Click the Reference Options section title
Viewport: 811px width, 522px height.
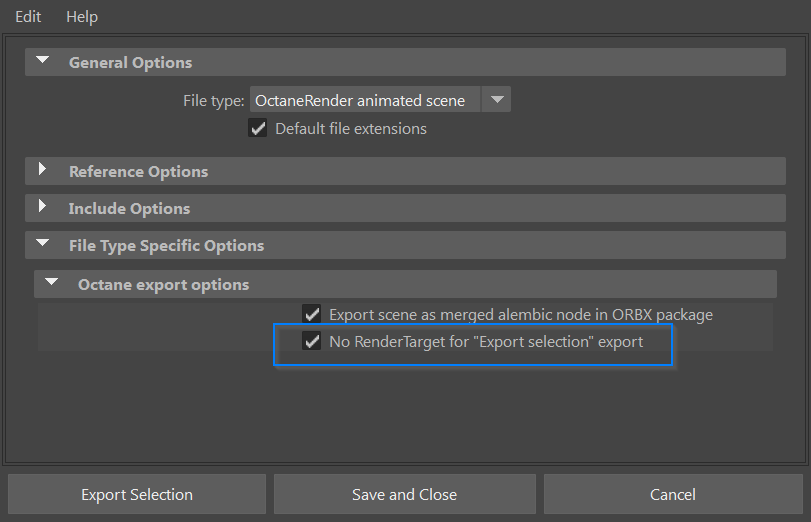[x=138, y=171]
